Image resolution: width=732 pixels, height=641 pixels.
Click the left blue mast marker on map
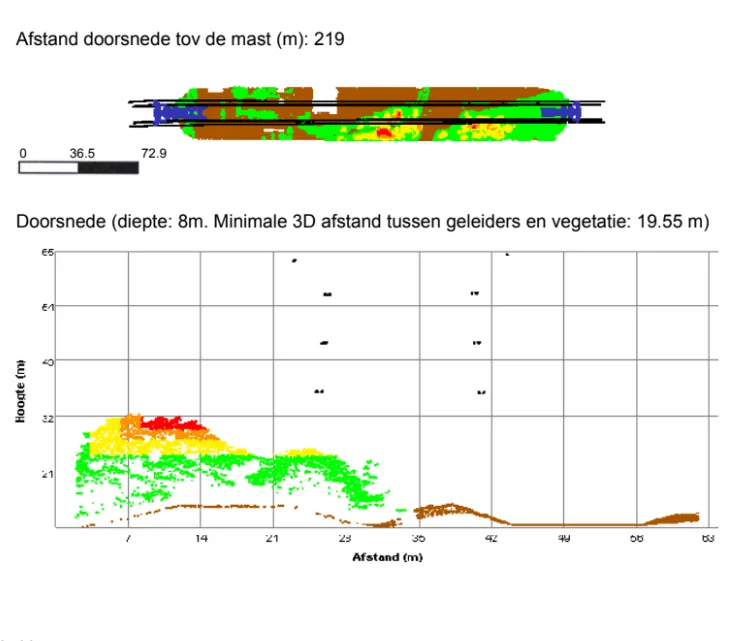pos(179,113)
